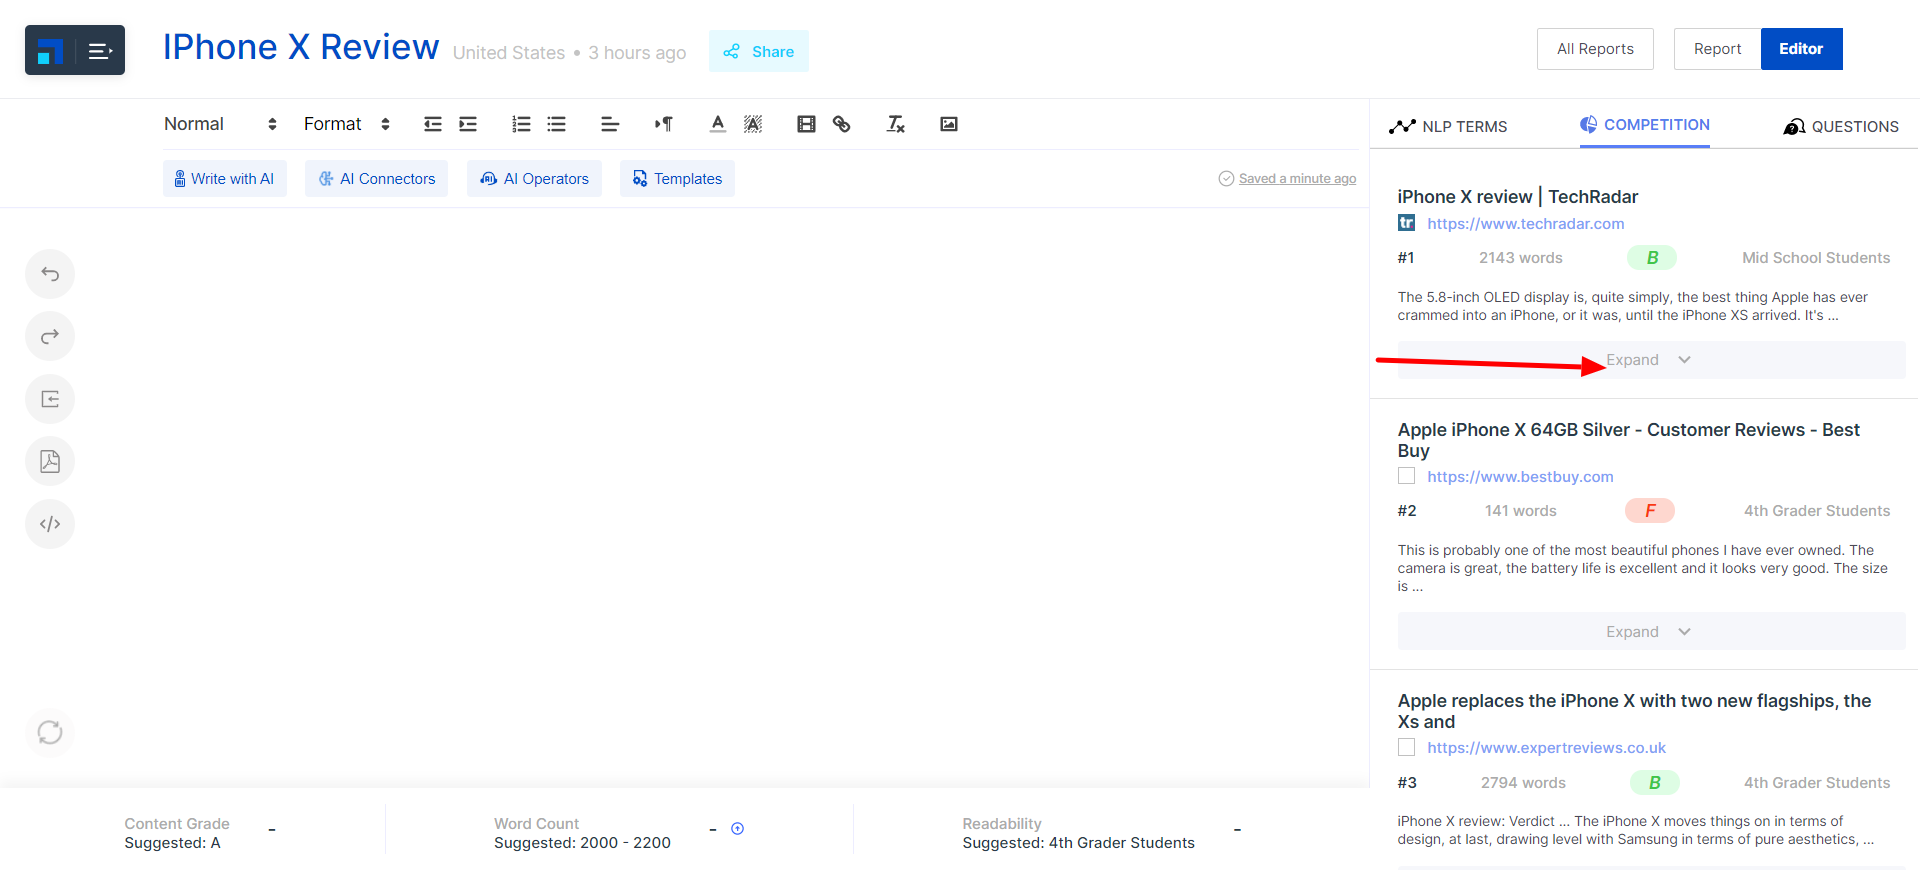The width and height of the screenshot is (1920, 870).
Task: Click grade B badge for result #3
Action: [1655, 783]
